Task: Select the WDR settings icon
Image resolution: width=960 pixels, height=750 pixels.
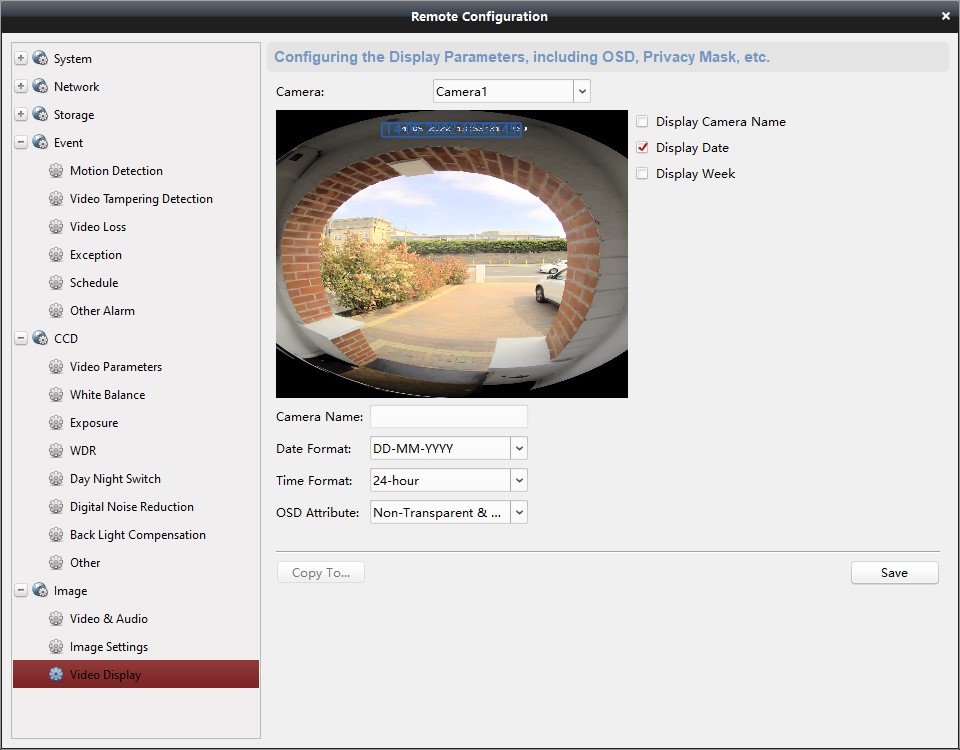Action: [x=56, y=450]
